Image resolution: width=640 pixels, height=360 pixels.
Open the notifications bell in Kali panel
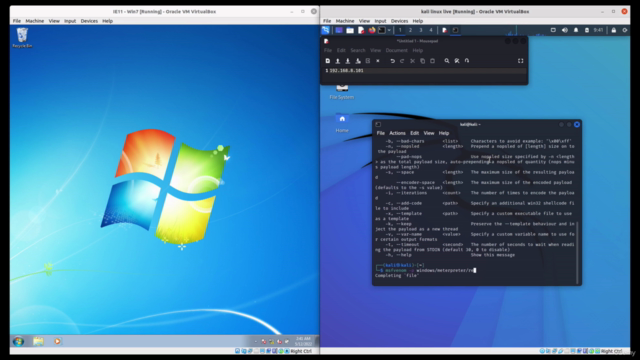[x=576, y=30]
